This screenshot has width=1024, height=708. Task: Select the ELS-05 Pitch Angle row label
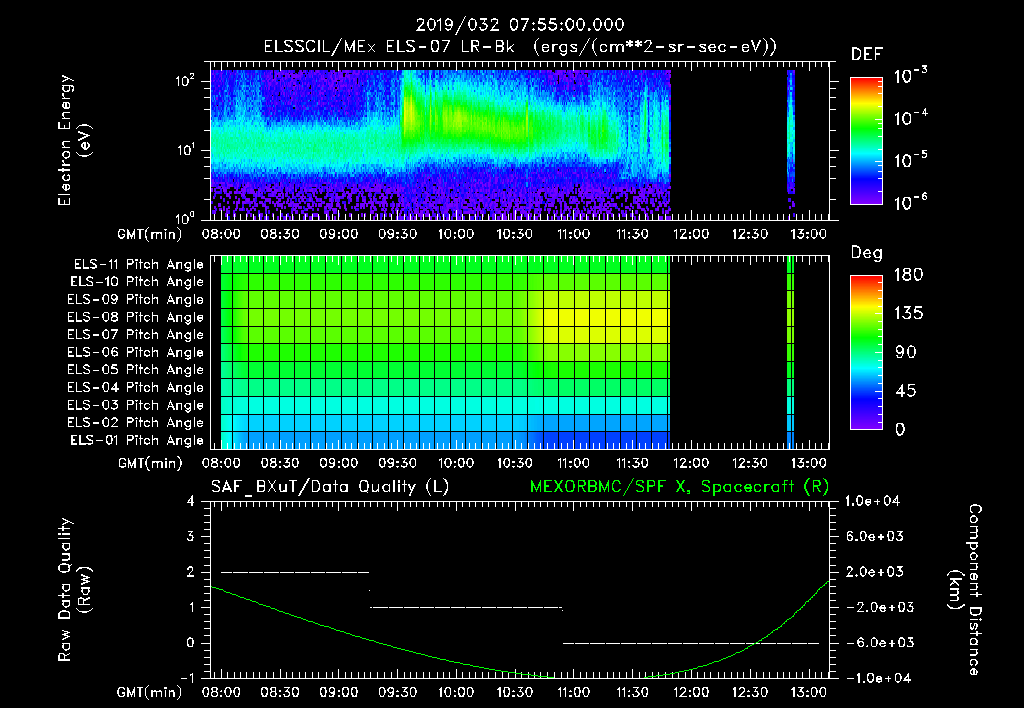click(135, 370)
